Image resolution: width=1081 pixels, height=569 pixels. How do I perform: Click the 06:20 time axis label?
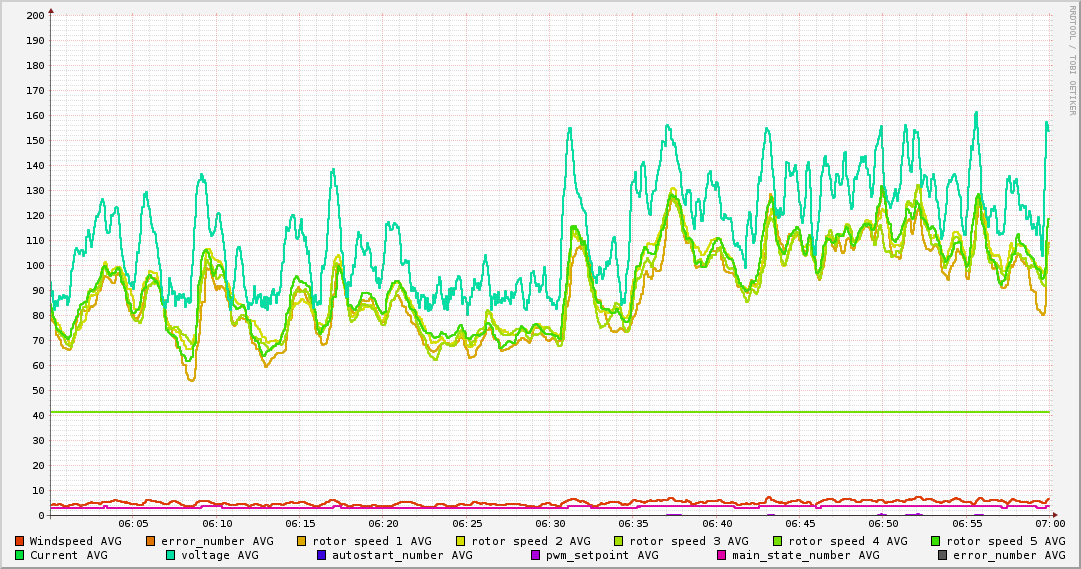pyautogui.click(x=384, y=524)
